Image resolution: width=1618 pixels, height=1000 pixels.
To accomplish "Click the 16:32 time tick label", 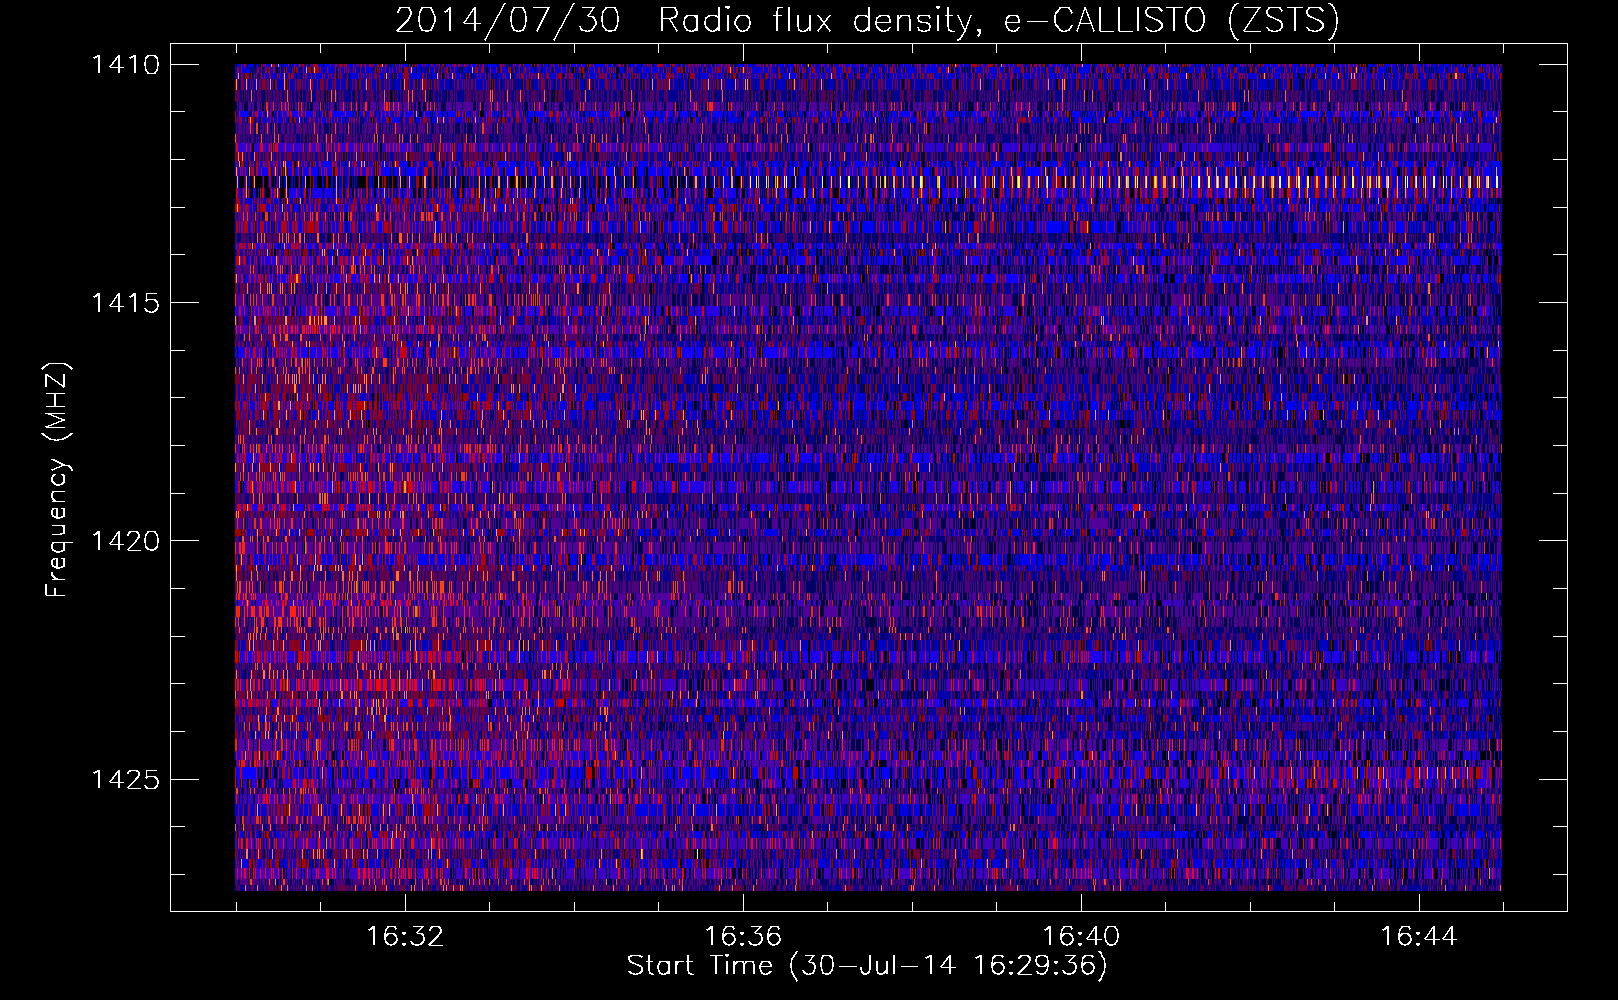I will (405, 937).
